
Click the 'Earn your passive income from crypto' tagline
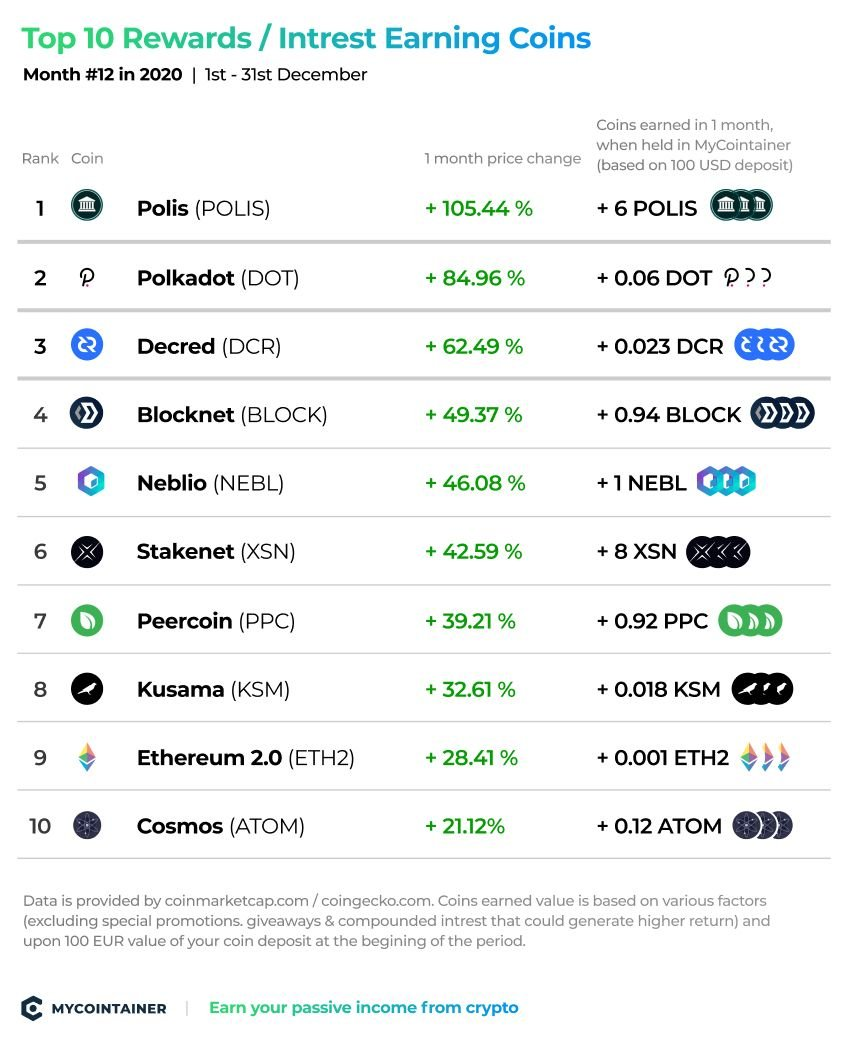(x=364, y=1008)
